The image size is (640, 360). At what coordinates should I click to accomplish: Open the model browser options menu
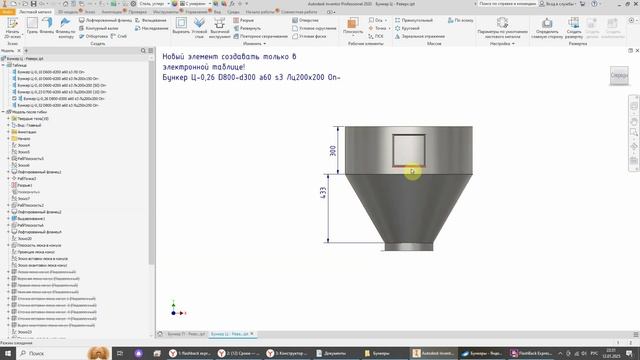pyautogui.click(x=151, y=51)
